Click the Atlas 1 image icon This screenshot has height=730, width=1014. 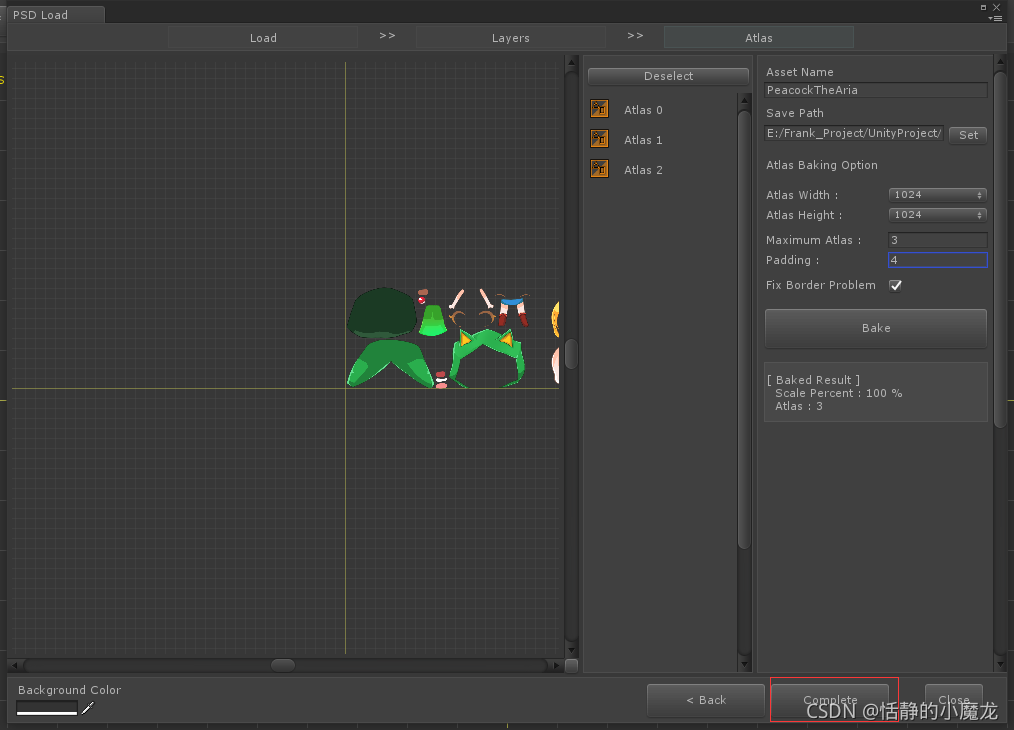click(x=599, y=139)
